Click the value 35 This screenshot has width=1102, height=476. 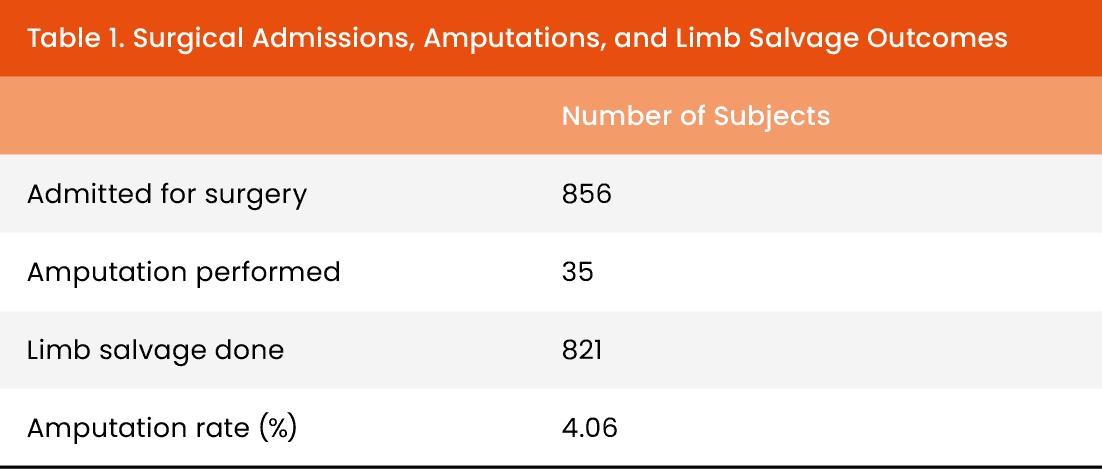(x=577, y=271)
